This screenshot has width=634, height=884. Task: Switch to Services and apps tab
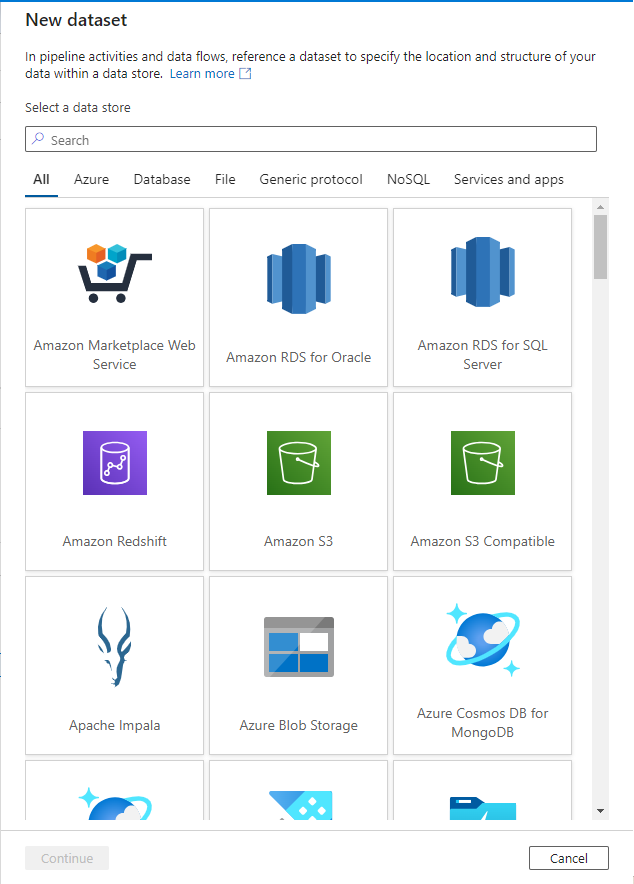click(x=508, y=179)
